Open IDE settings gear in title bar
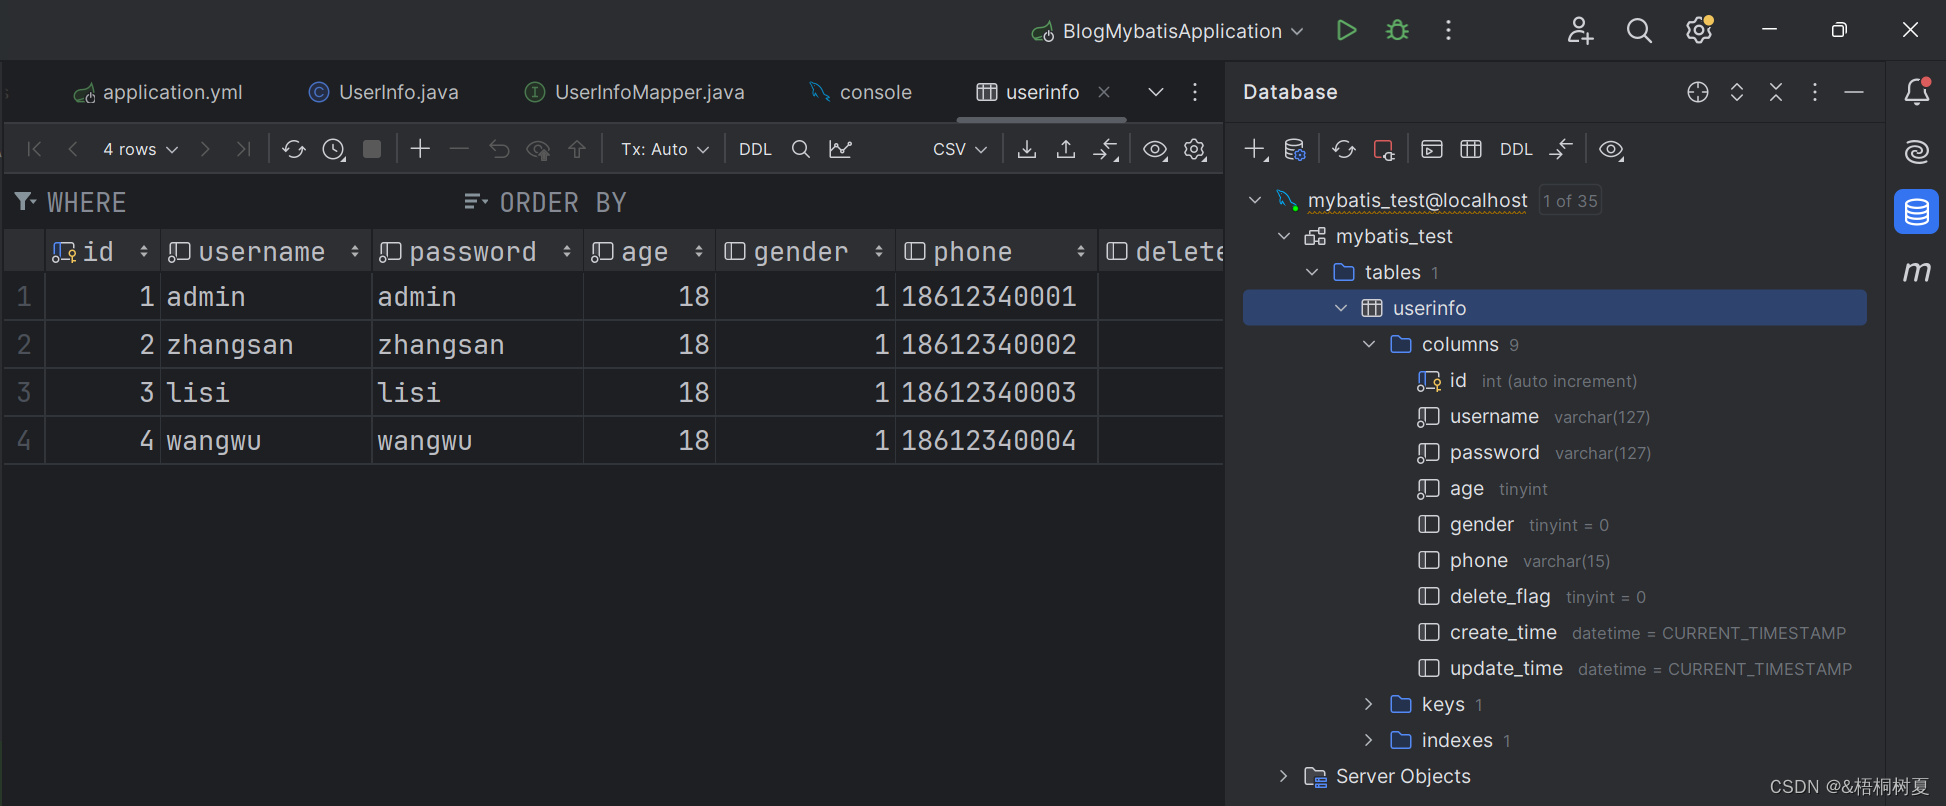Screen dimensions: 1946x806 click(1699, 30)
